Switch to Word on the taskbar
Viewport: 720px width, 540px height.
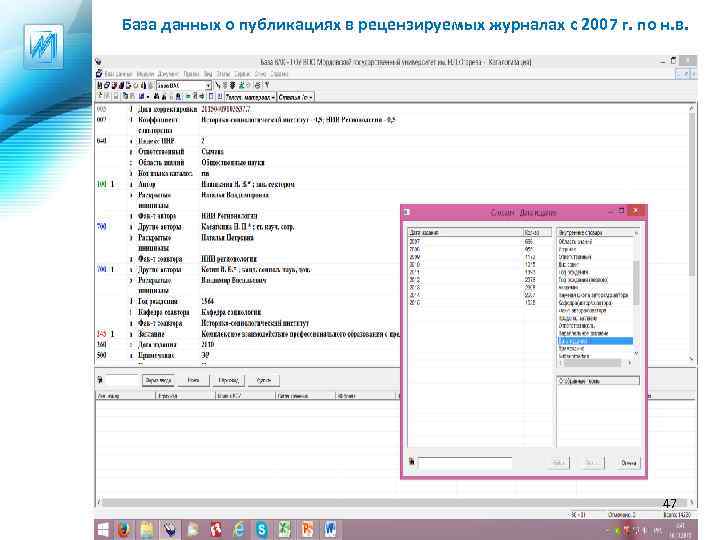click(330, 530)
